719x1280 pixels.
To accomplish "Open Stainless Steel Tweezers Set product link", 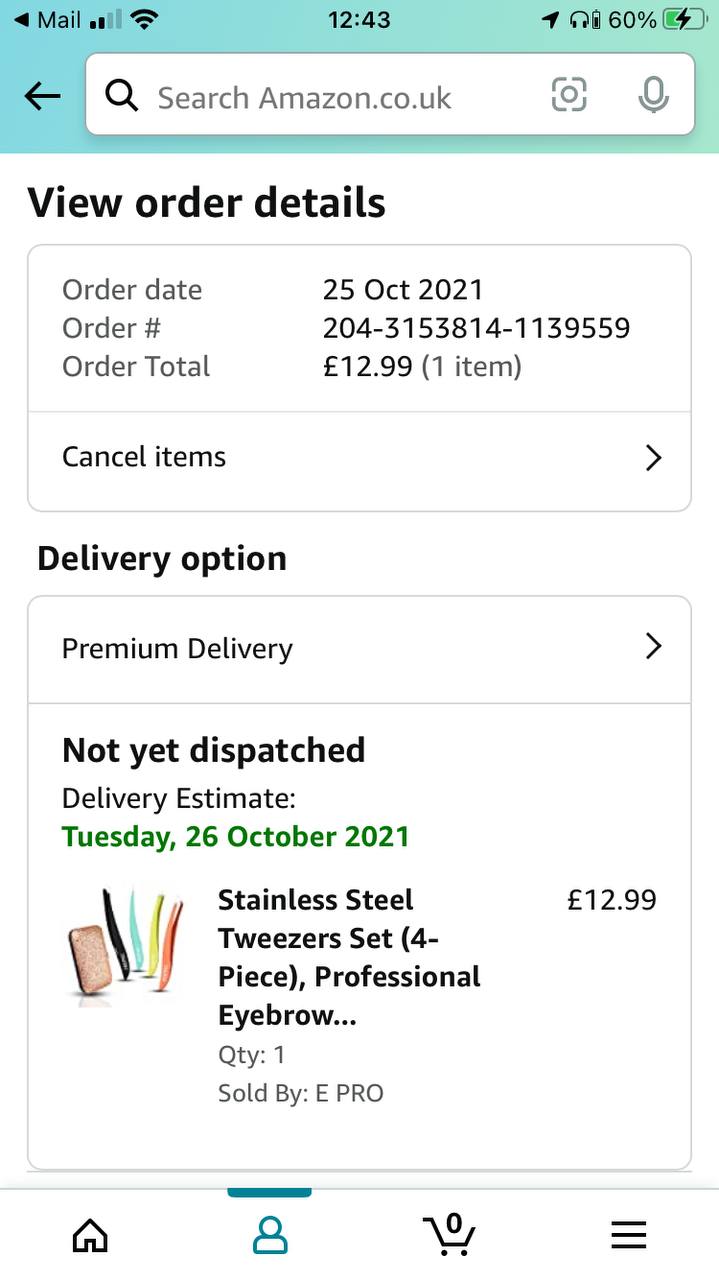I will [x=349, y=957].
